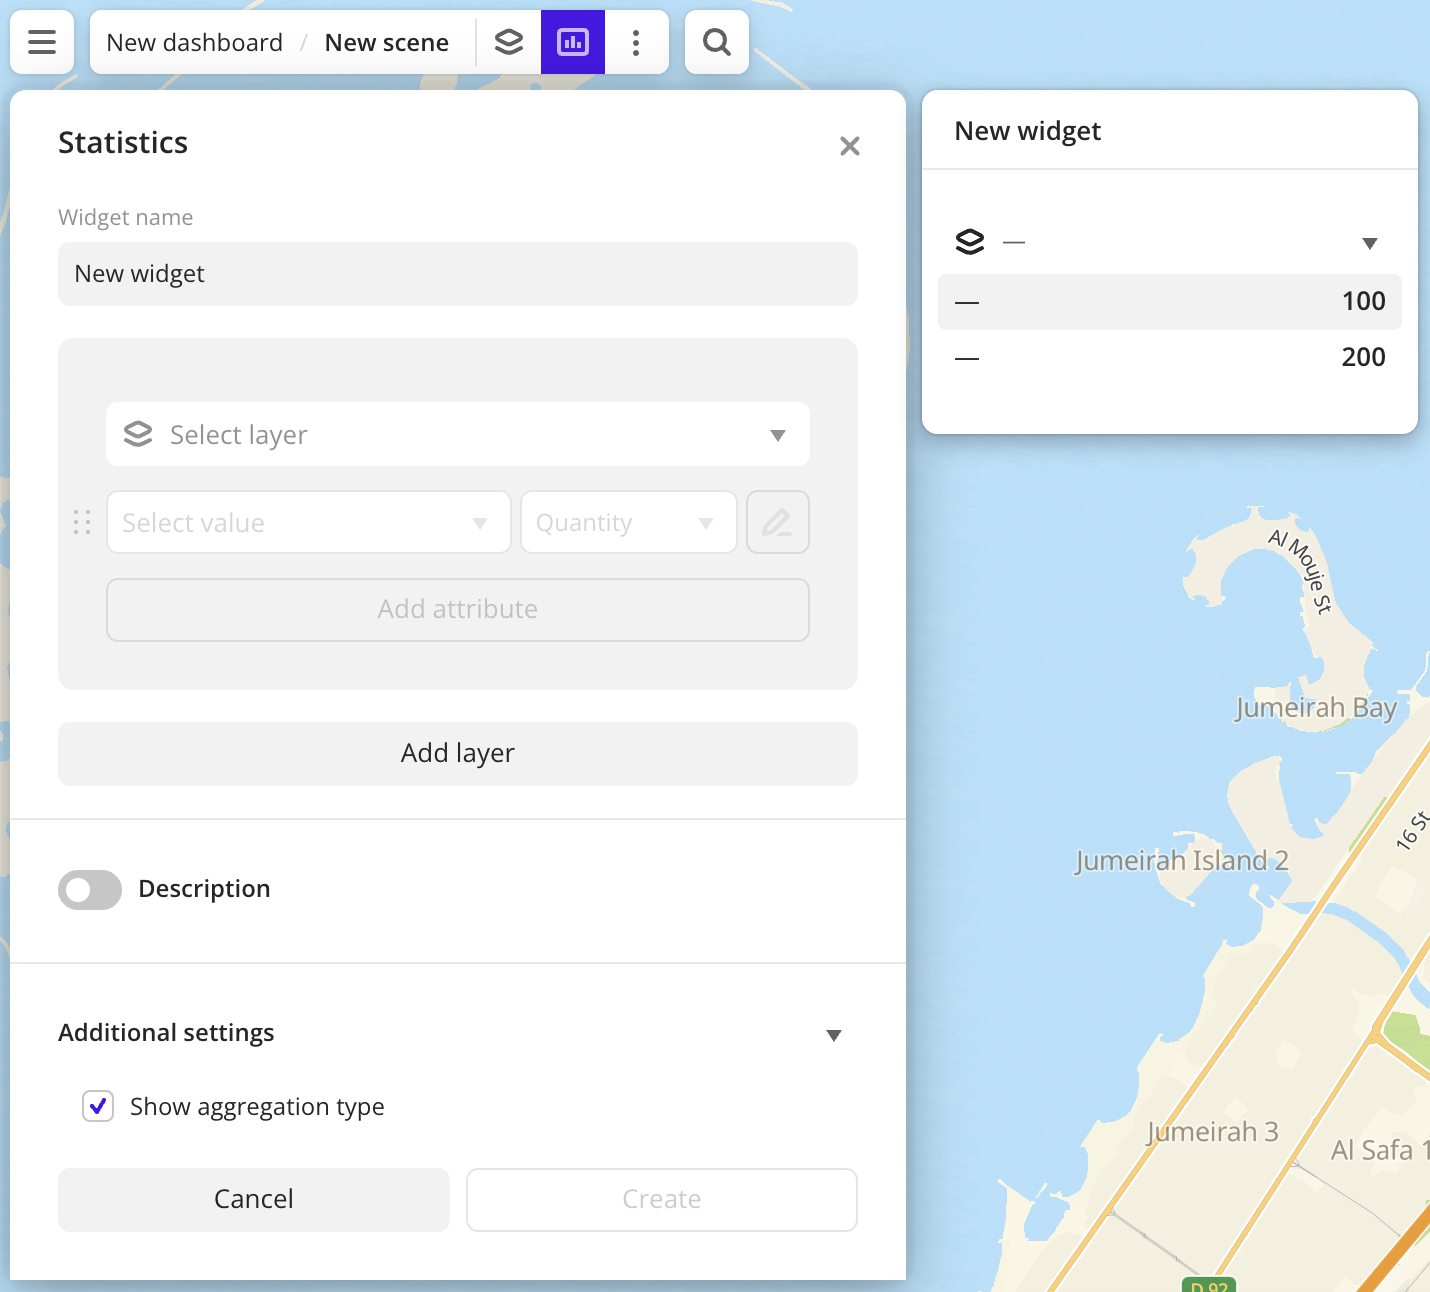This screenshot has height=1292, width=1430.
Task: Click the layer icon in the New widget preview
Action: click(x=969, y=241)
